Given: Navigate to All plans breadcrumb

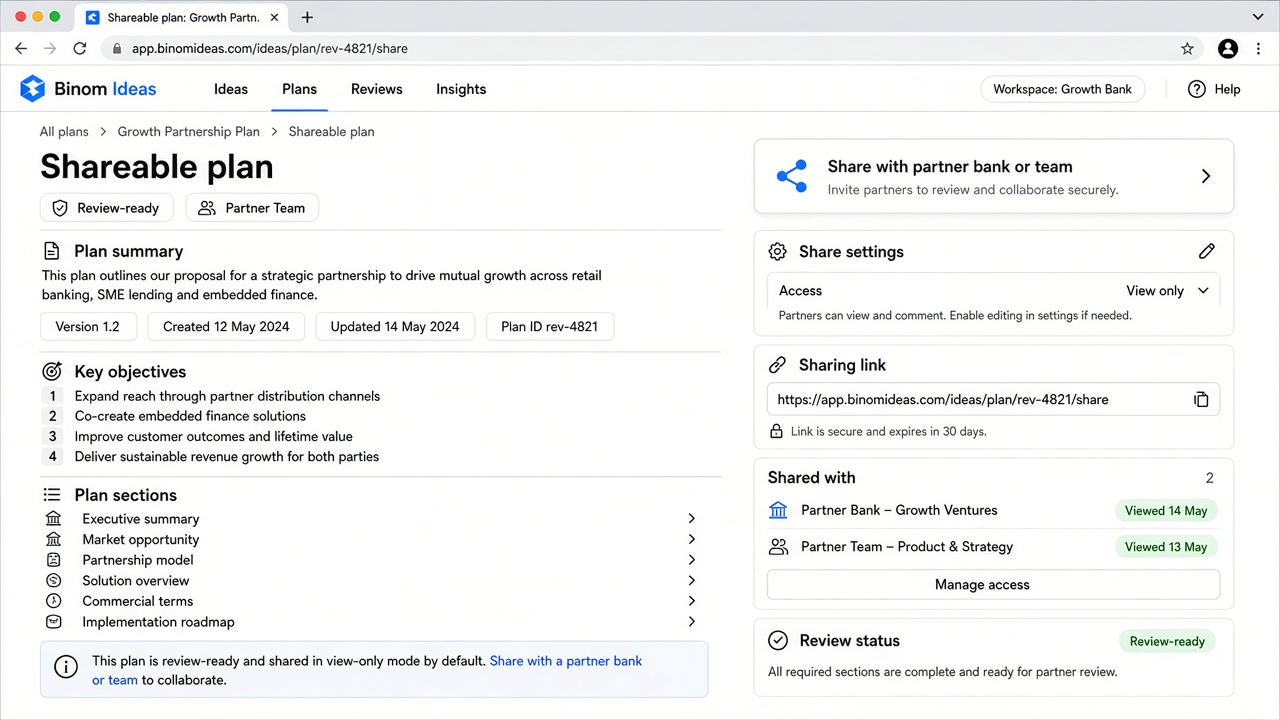Looking at the screenshot, I should [x=64, y=132].
